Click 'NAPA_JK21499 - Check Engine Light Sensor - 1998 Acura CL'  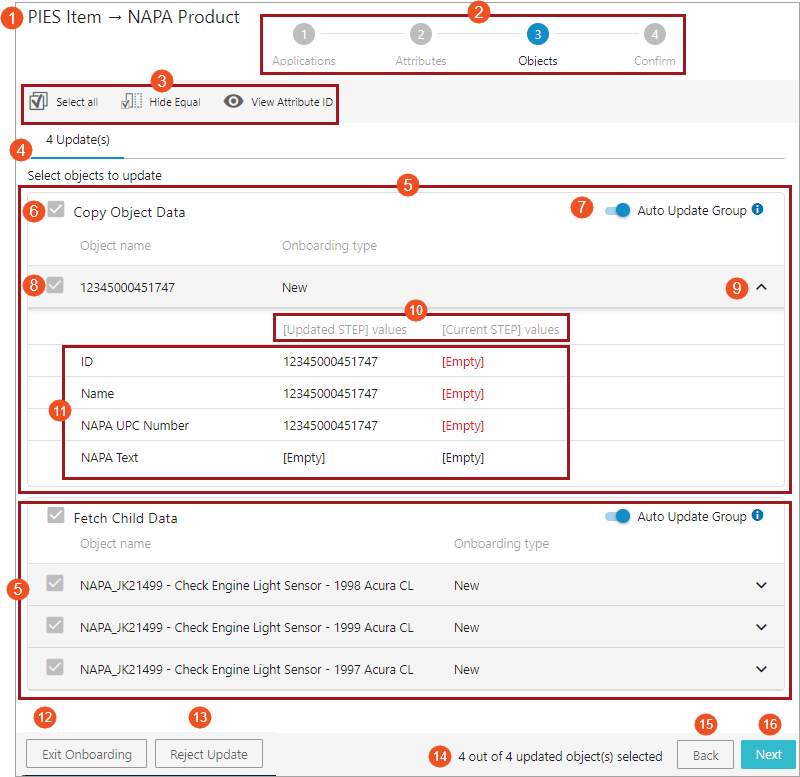point(247,585)
